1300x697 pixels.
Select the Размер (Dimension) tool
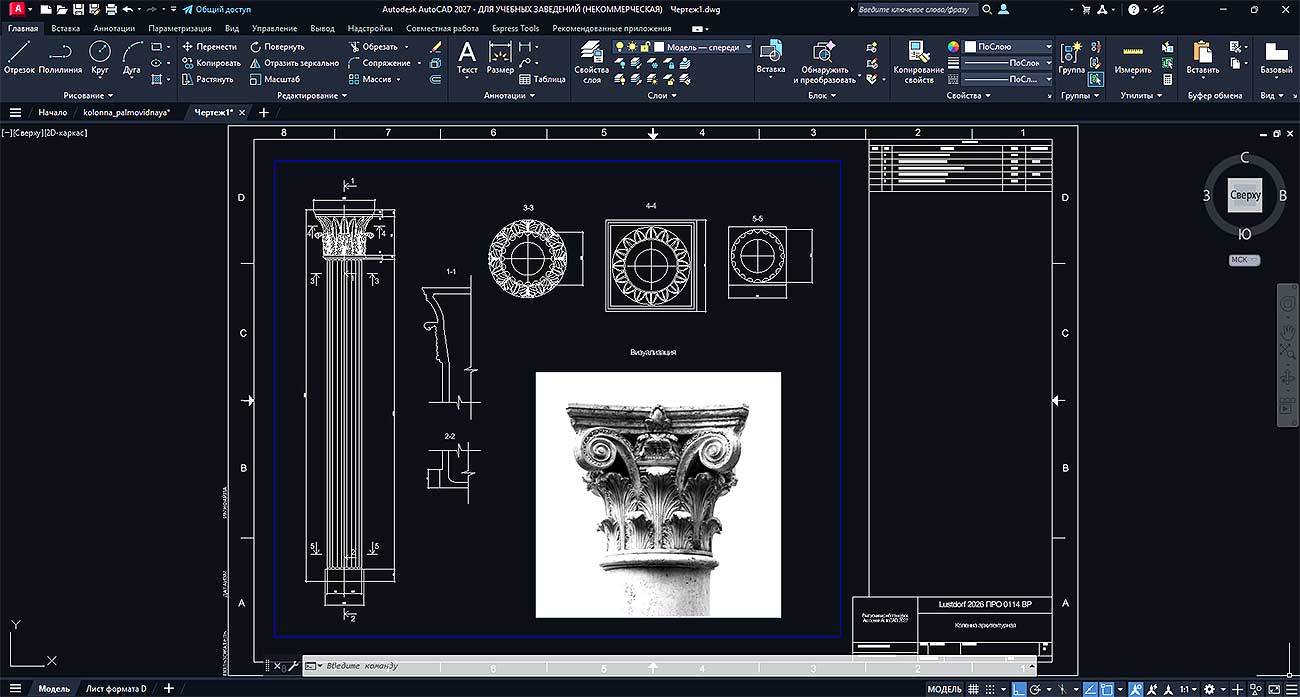tap(500, 57)
